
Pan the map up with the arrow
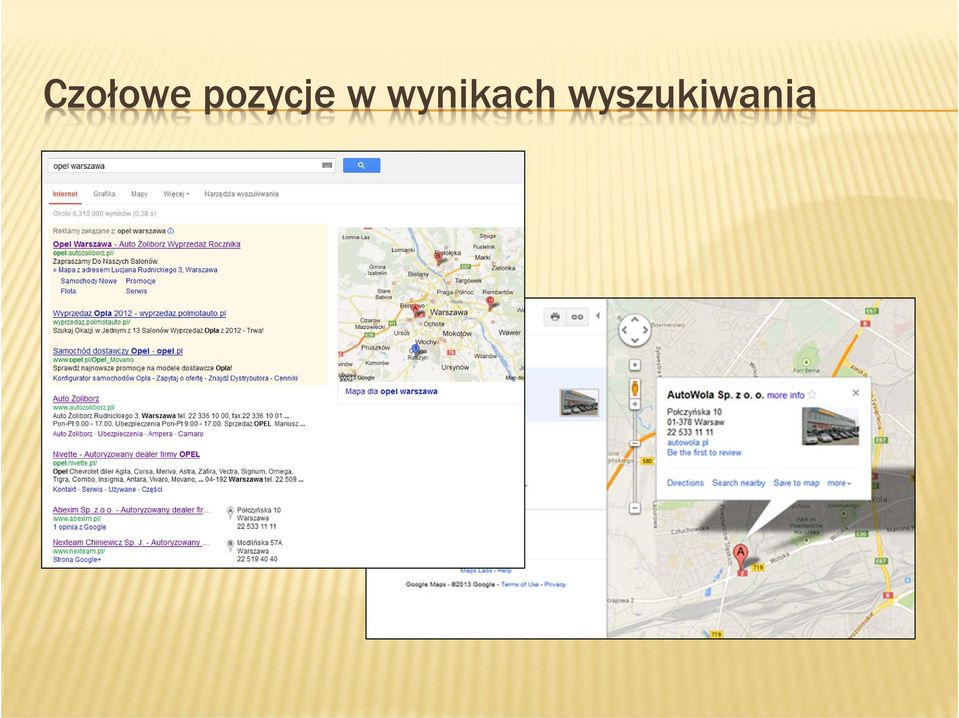click(635, 320)
